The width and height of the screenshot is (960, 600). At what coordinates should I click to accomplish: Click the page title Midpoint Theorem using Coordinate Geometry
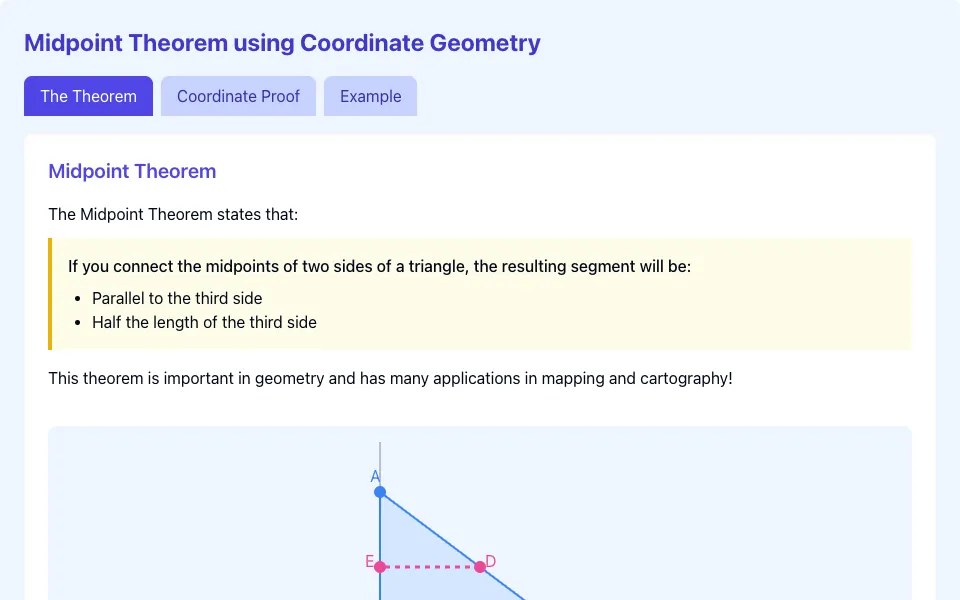point(282,43)
